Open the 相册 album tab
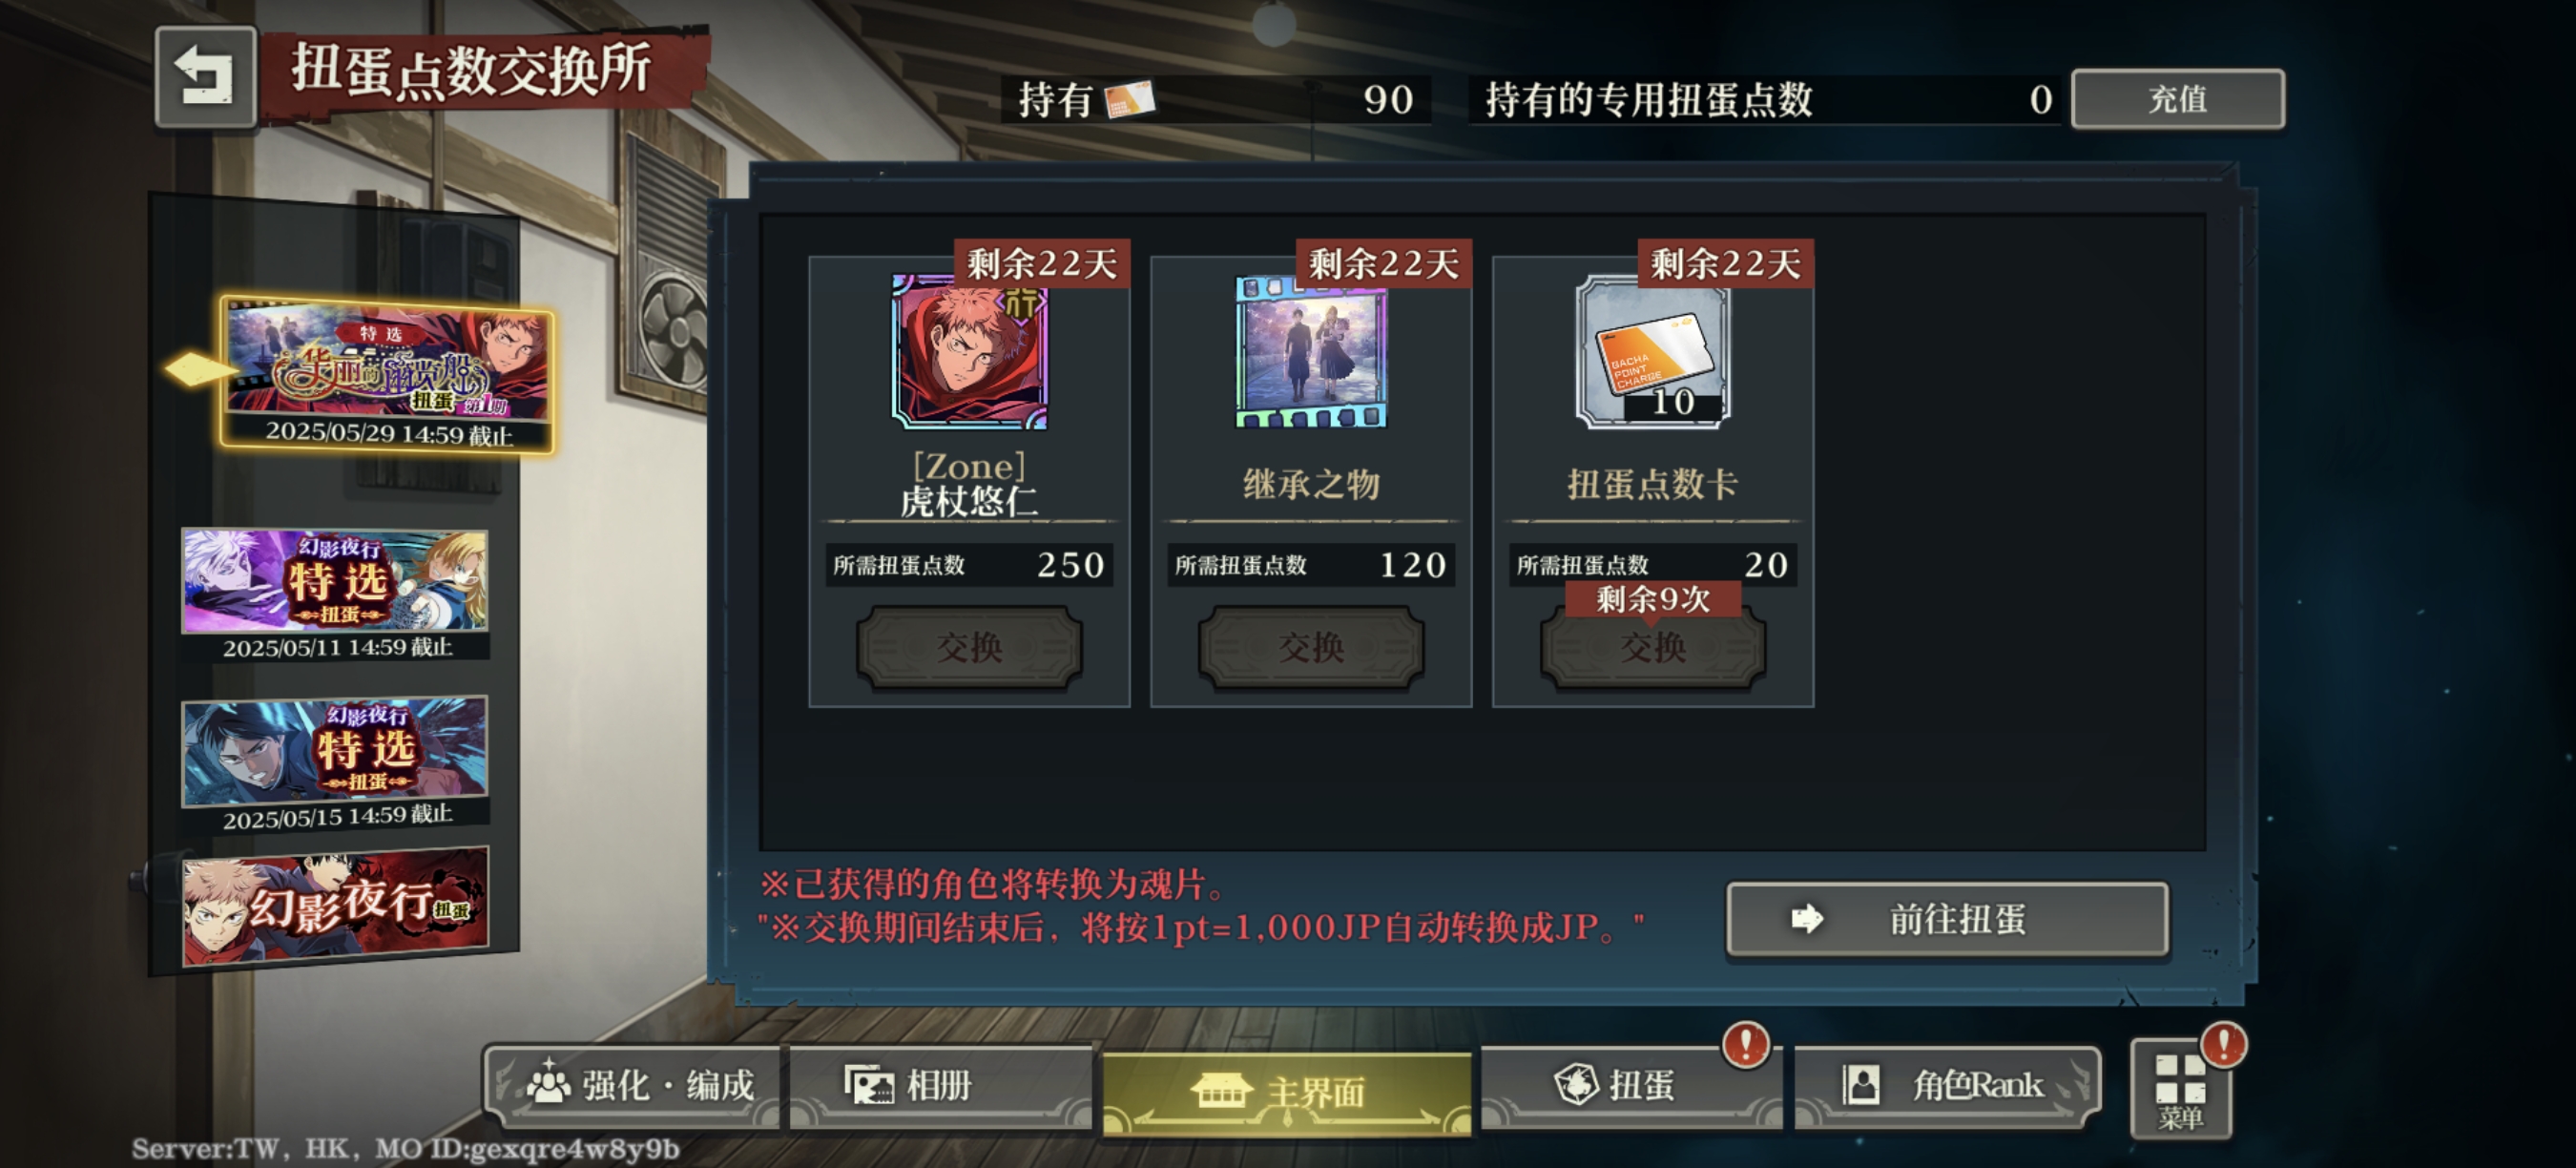2576x1168 pixels. pos(941,1086)
